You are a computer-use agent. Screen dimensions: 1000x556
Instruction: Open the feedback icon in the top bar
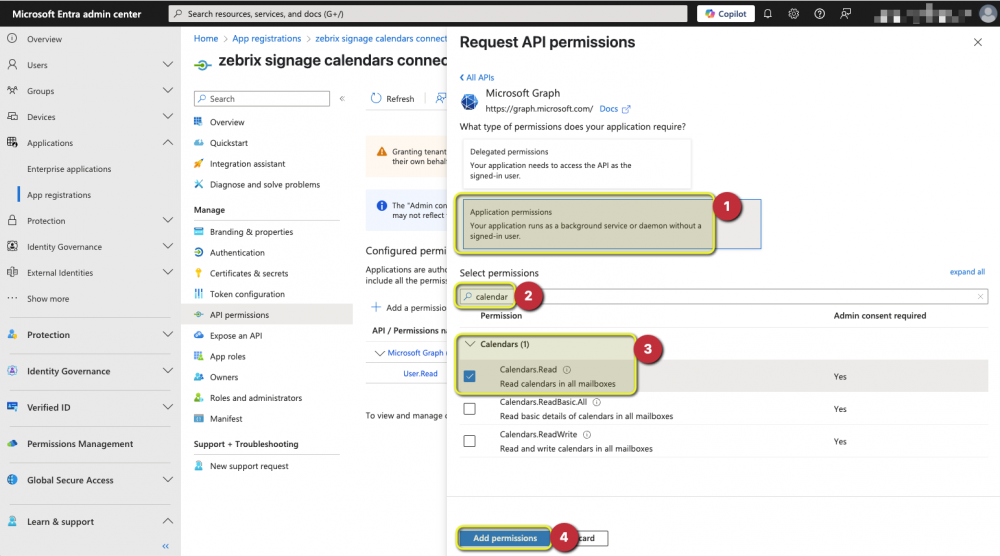(846, 13)
